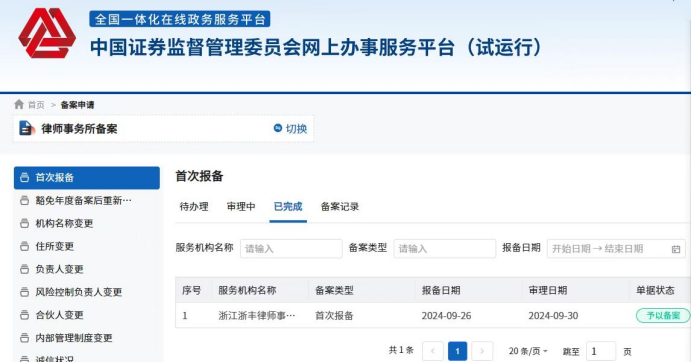The image size is (692, 362).
Task: Click the icon beside 机构名称变更
Action: click(x=25, y=223)
